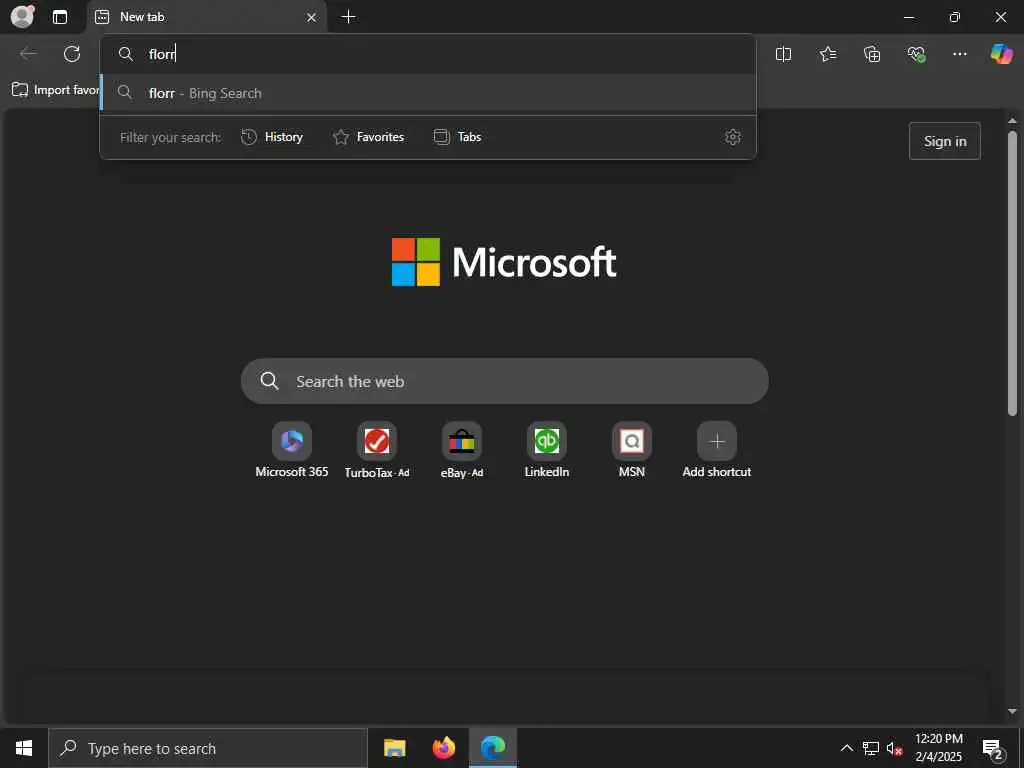Screen dimensions: 1024x768
Task: Click the back arrow button
Action: point(28,54)
